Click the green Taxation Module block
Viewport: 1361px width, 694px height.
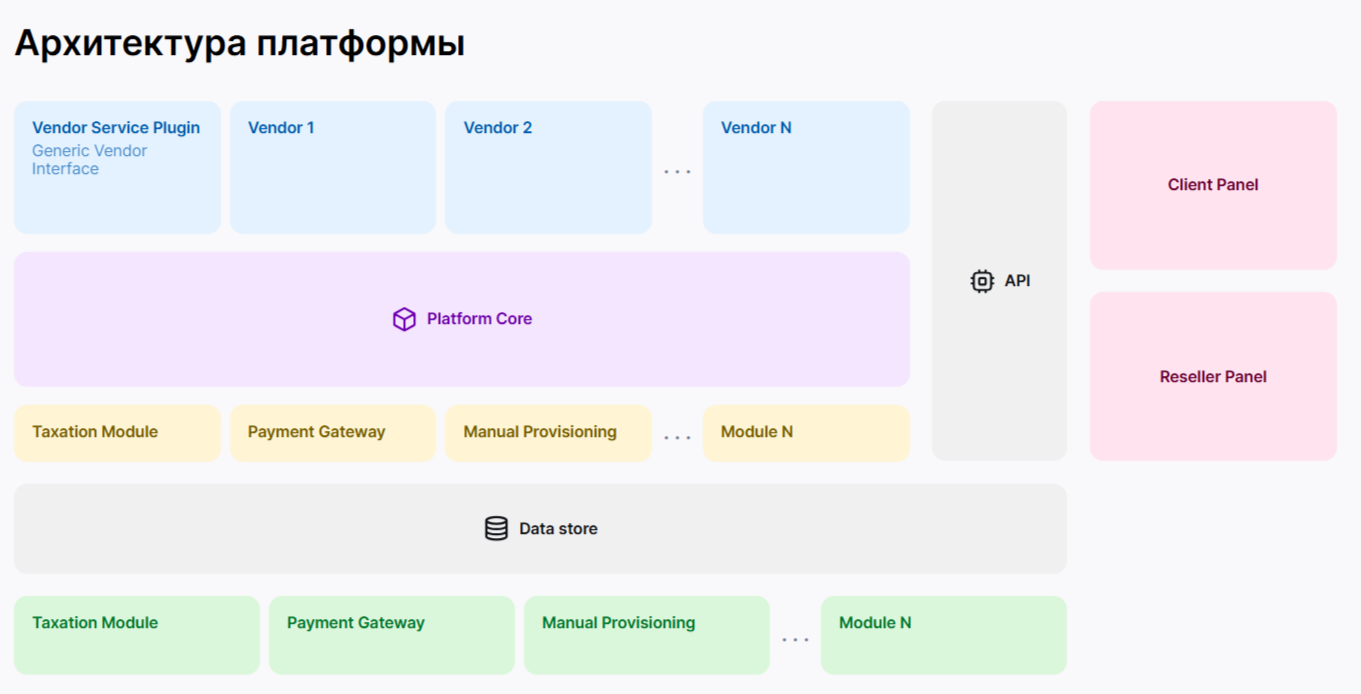(136, 635)
